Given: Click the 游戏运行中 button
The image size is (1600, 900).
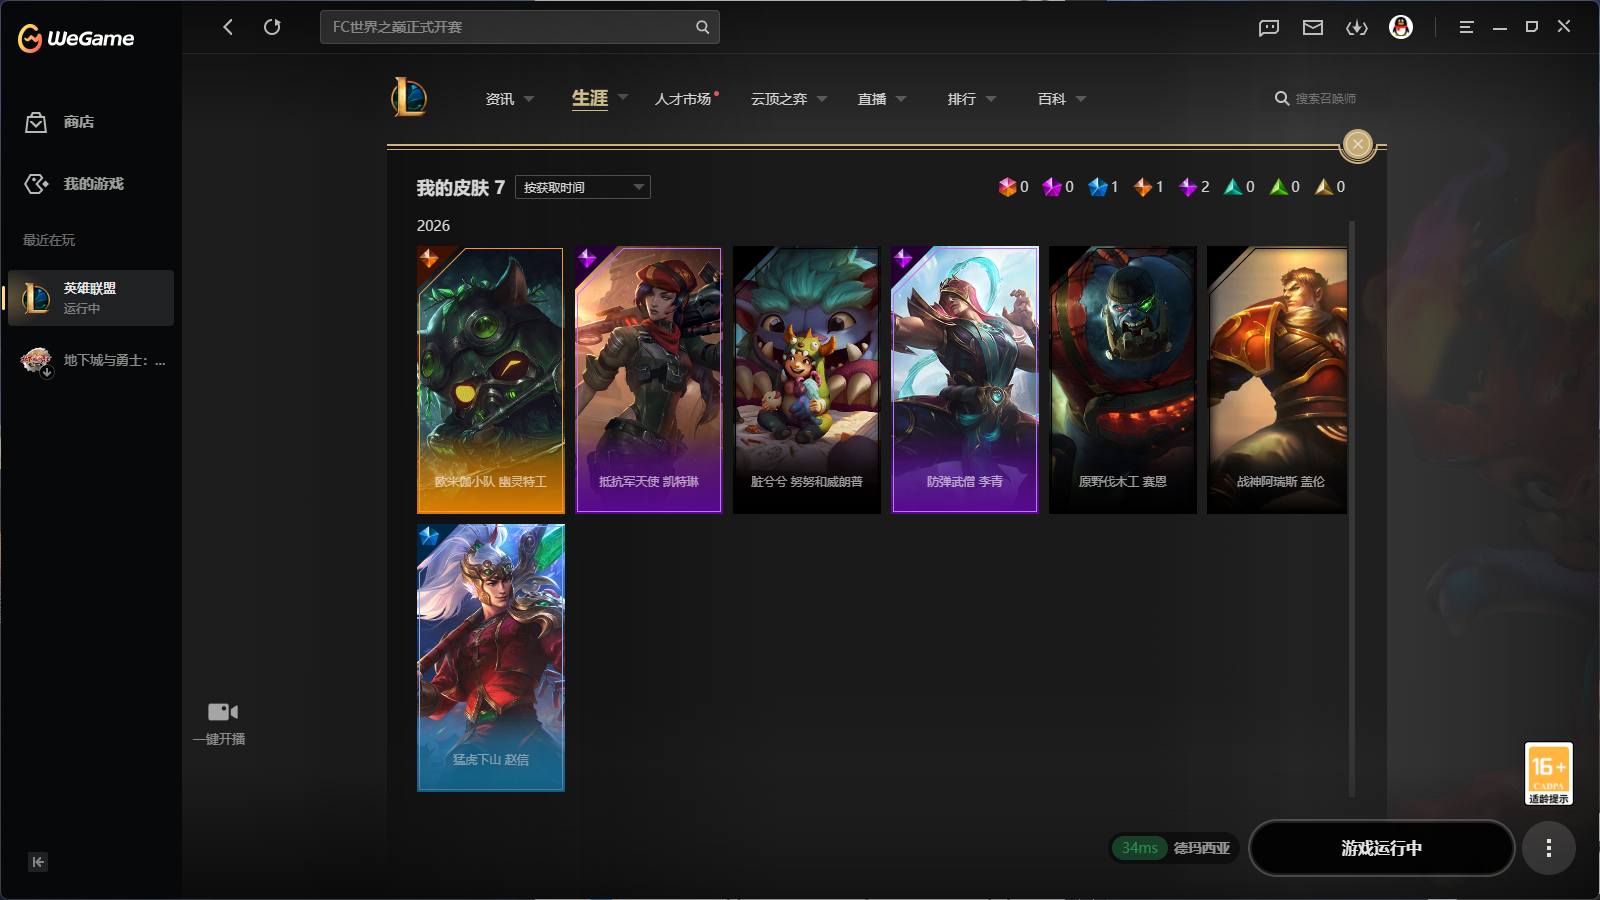Looking at the screenshot, I should pyautogui.click(x=1382, y=848).
